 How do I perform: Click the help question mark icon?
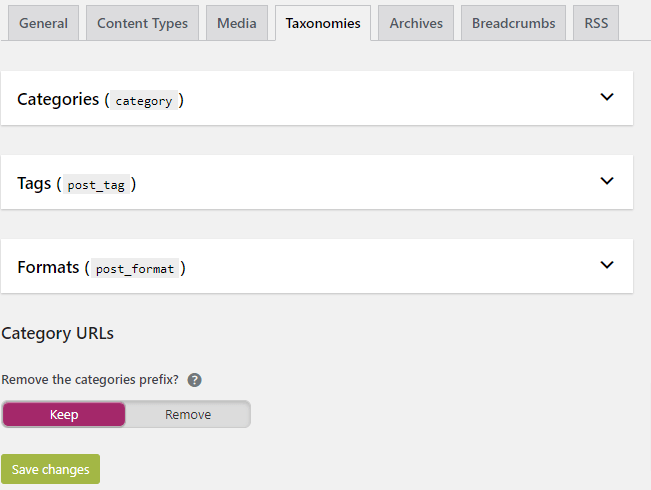(x=194, y=380)
